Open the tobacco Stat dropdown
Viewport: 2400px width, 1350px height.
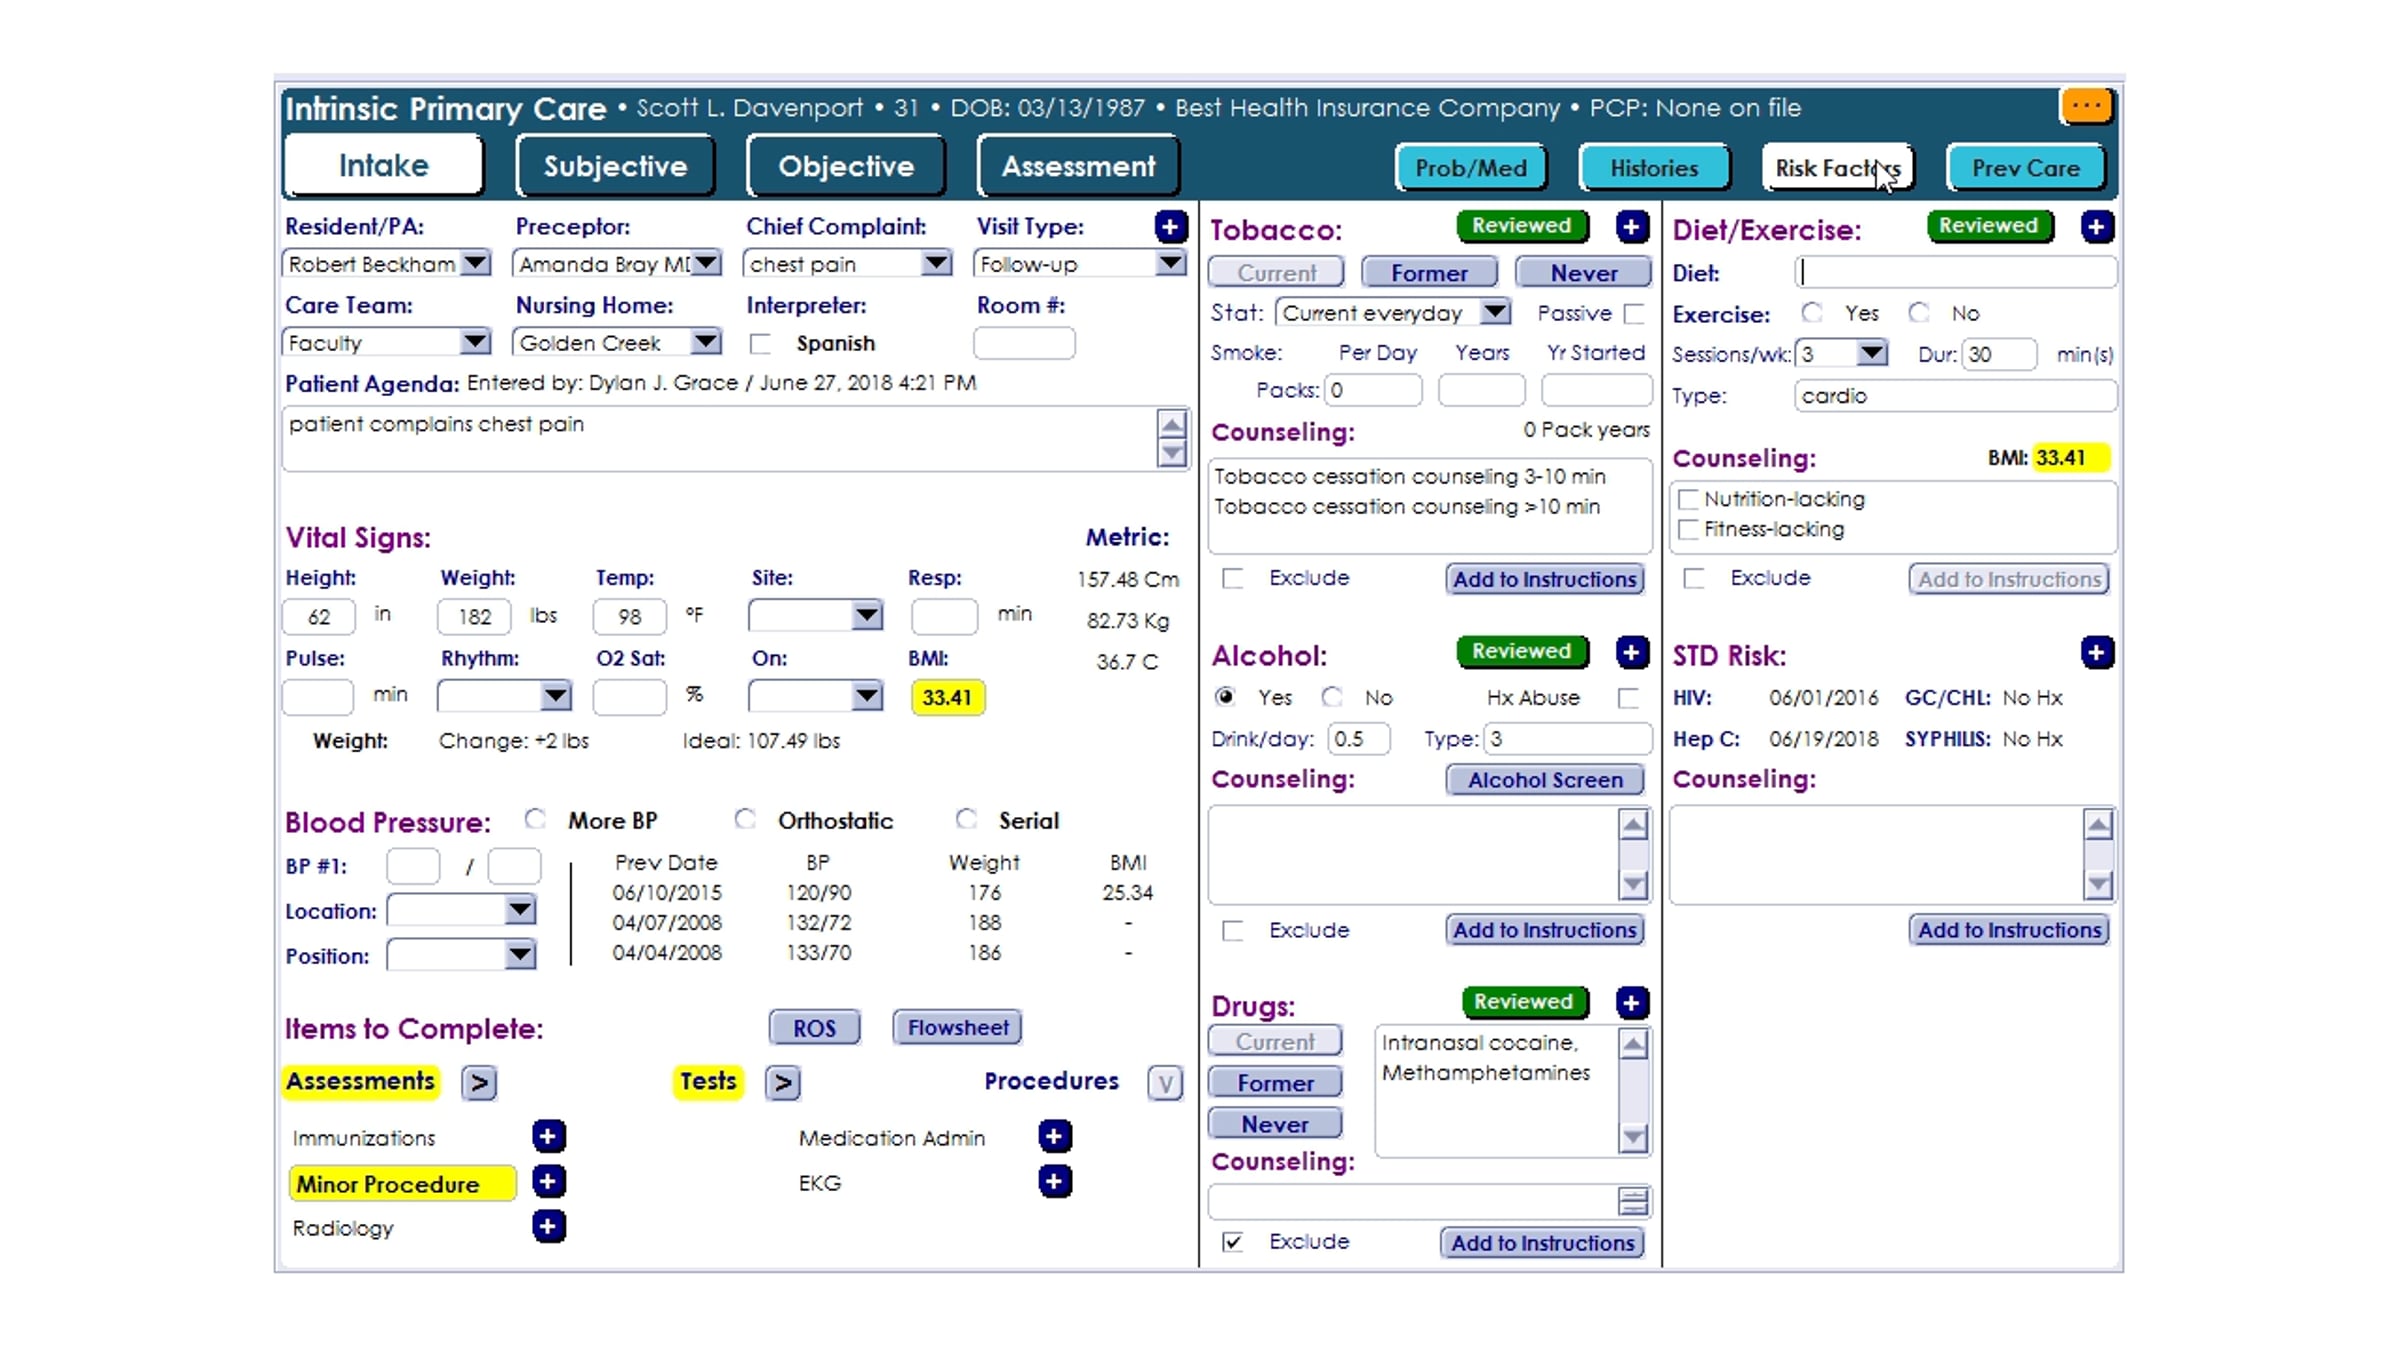[1494, 313]
